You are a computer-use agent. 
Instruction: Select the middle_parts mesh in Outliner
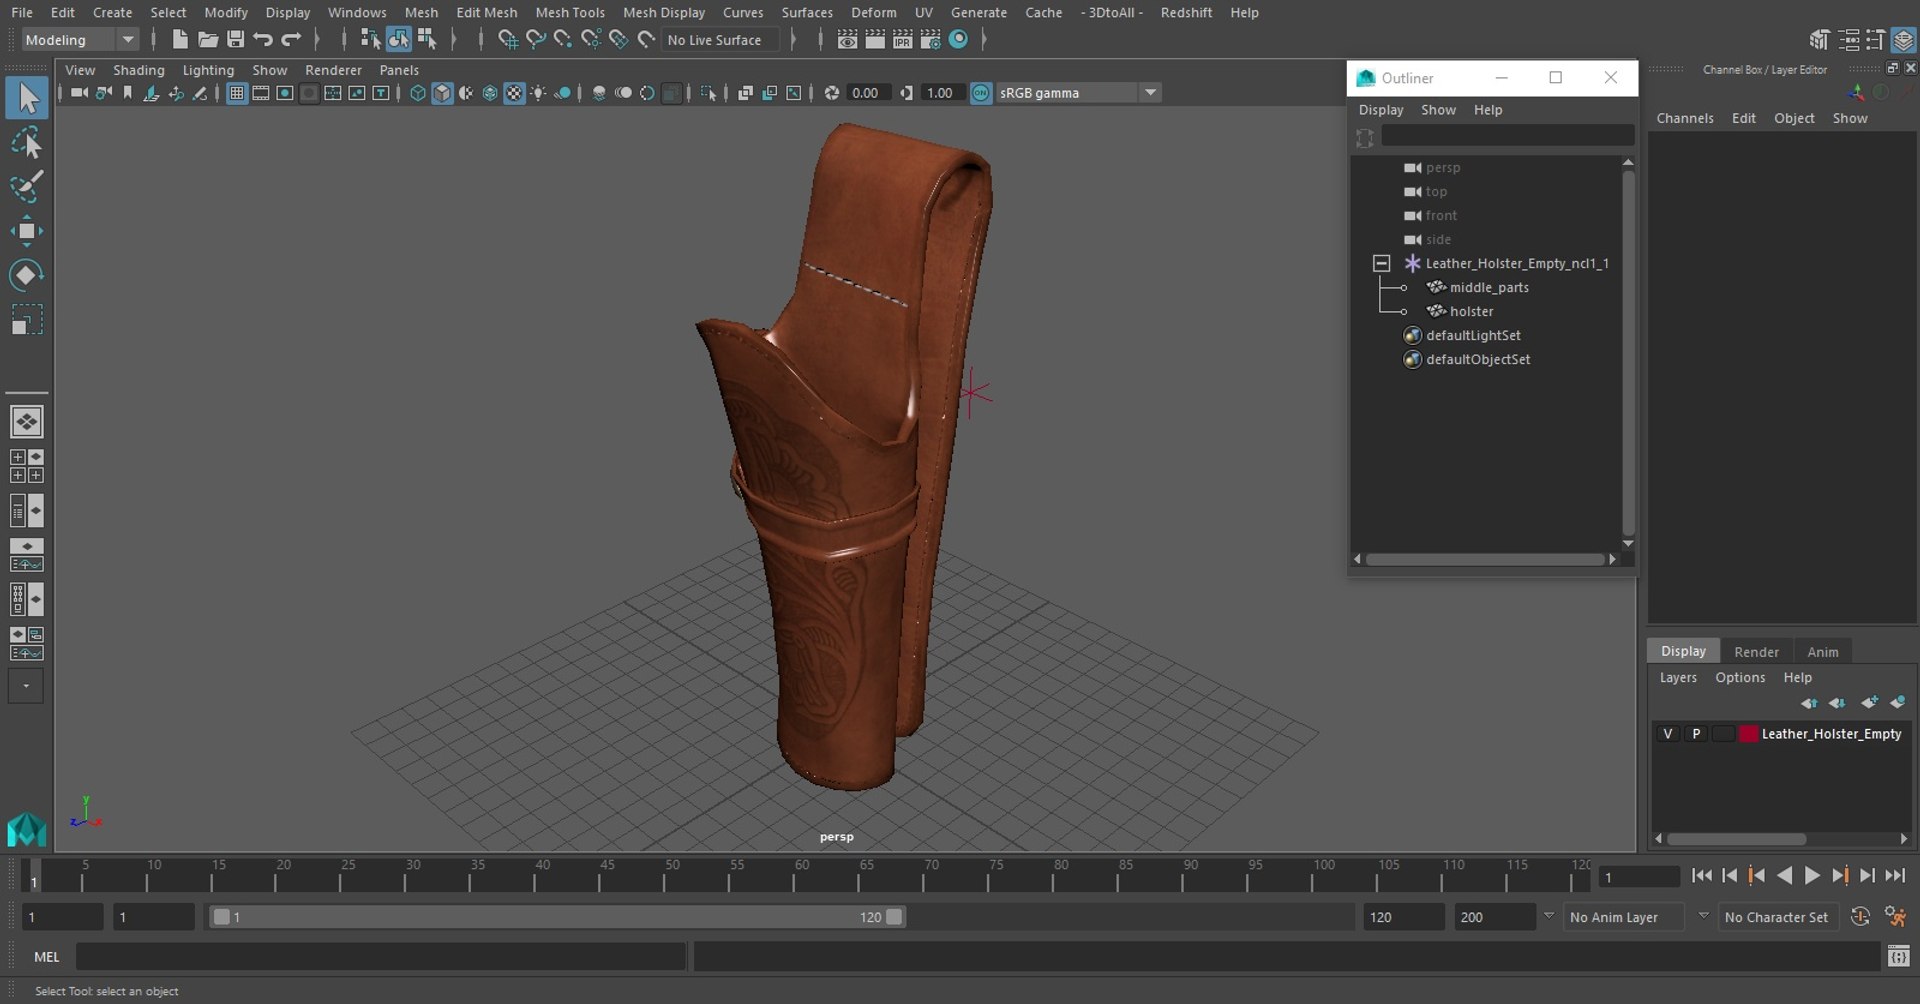click(1489, 288)
